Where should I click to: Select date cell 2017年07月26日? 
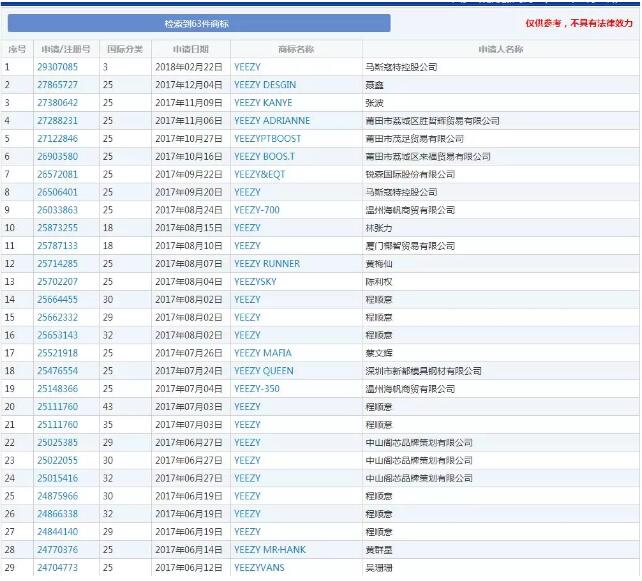pyautogui.click(x=189, y=353)
